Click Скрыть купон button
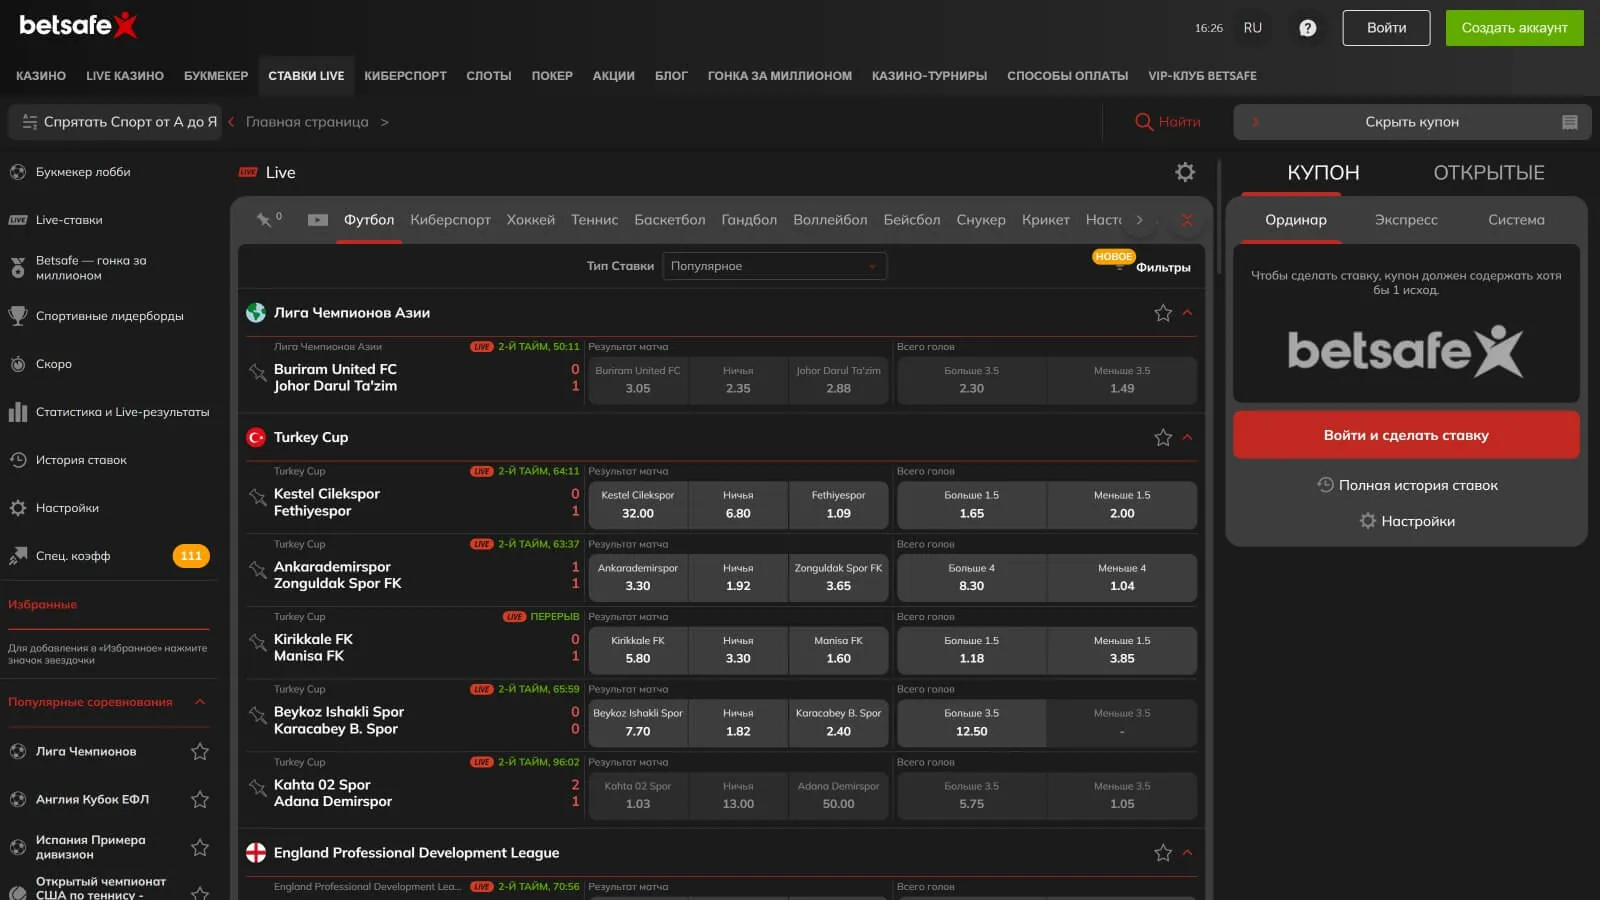 pyautogui.click(x=1412, y=122)
